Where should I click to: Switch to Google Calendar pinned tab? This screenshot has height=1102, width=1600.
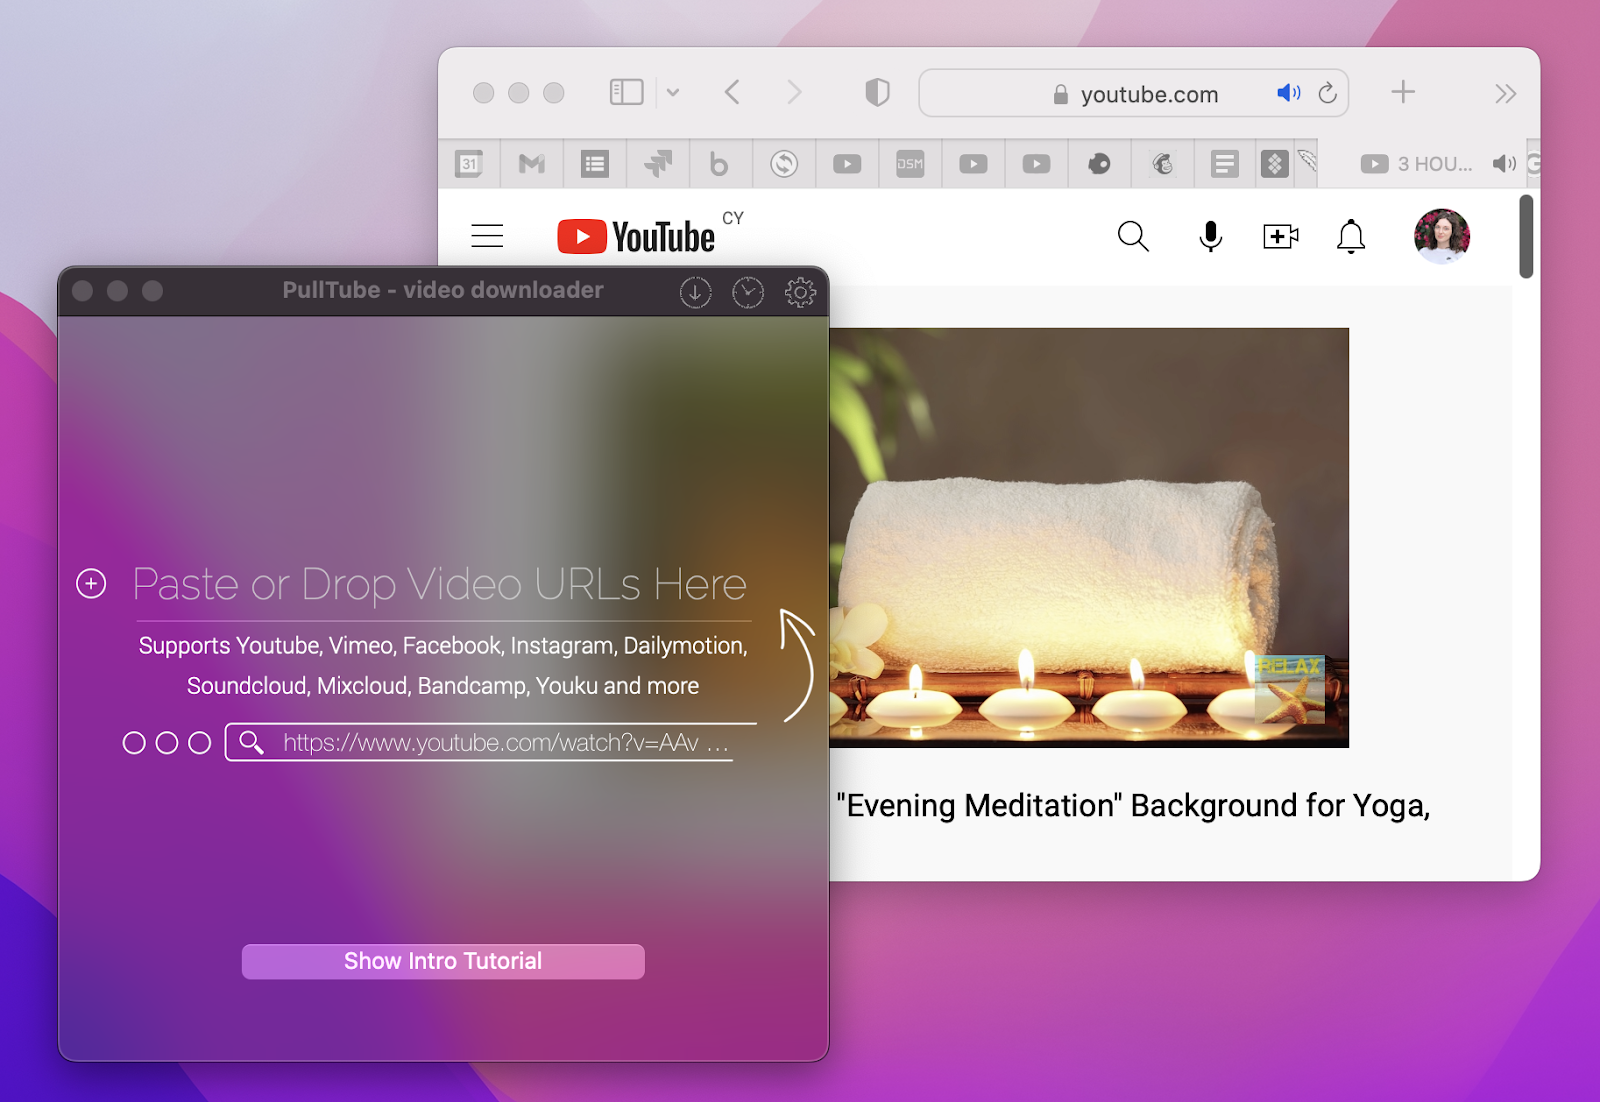click(469, 164)
